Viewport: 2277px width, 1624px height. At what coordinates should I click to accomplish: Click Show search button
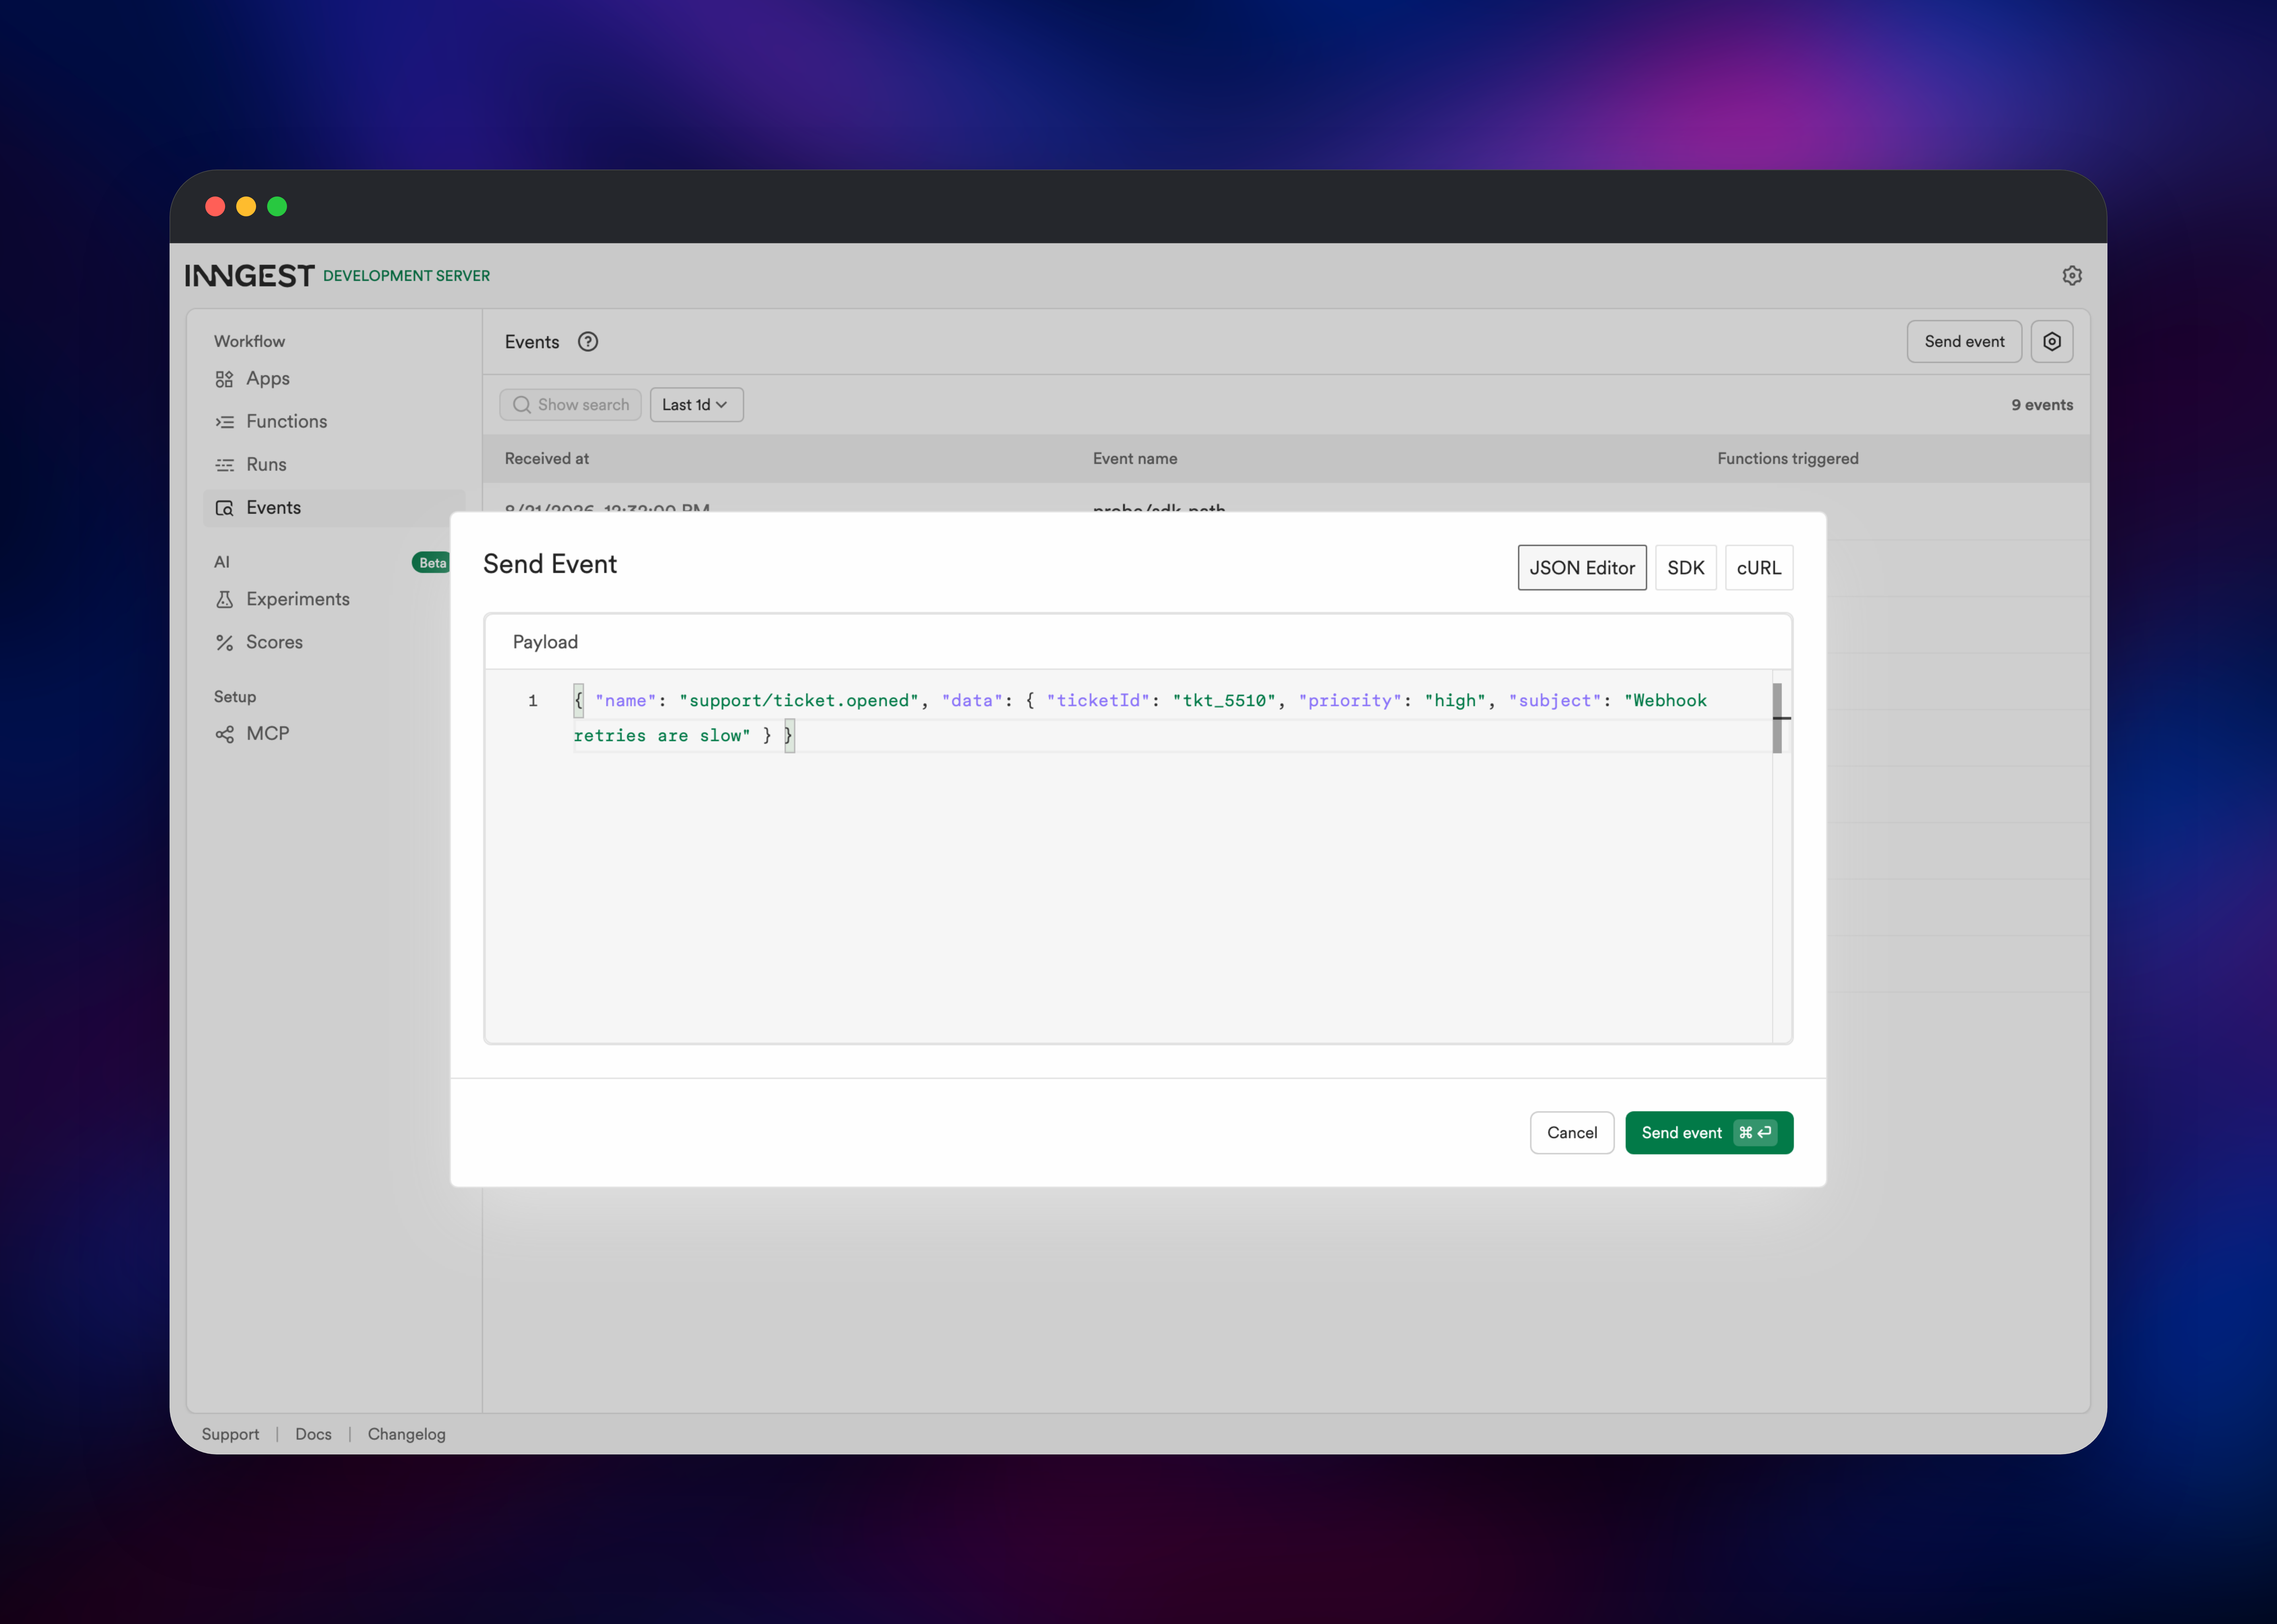point(570,405)
